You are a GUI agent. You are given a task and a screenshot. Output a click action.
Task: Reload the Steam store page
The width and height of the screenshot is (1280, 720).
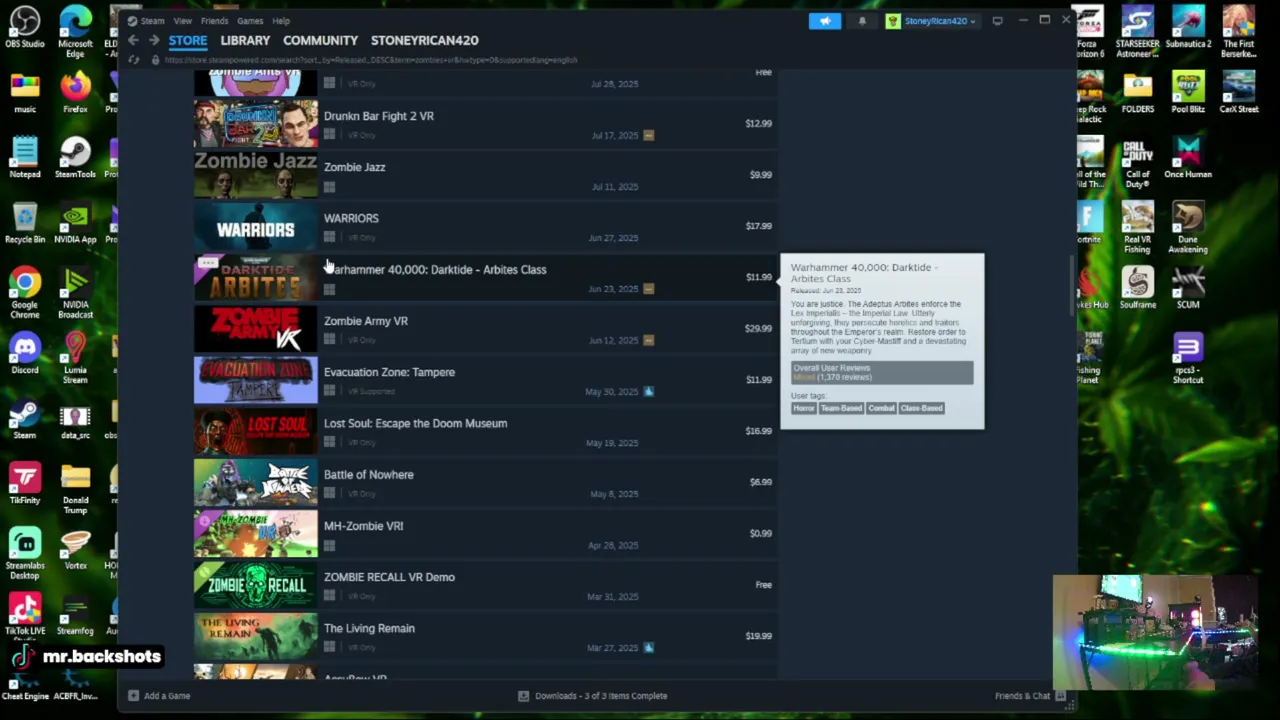pos(133,60)
